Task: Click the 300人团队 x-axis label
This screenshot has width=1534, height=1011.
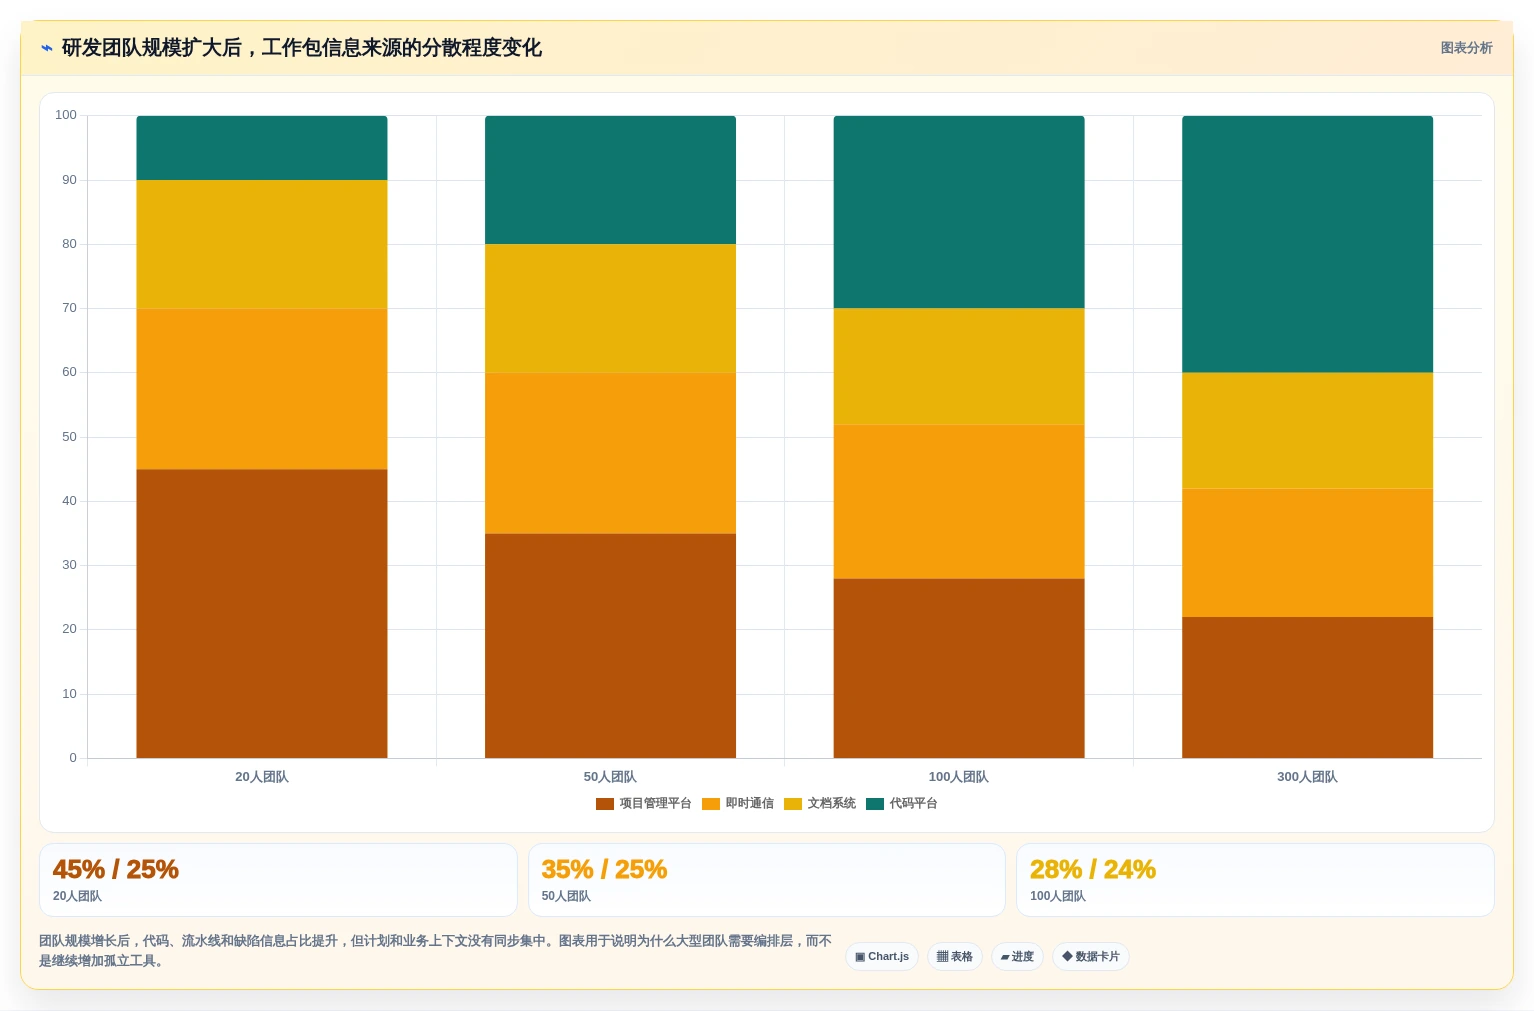Action: (x=1307, y=777)
